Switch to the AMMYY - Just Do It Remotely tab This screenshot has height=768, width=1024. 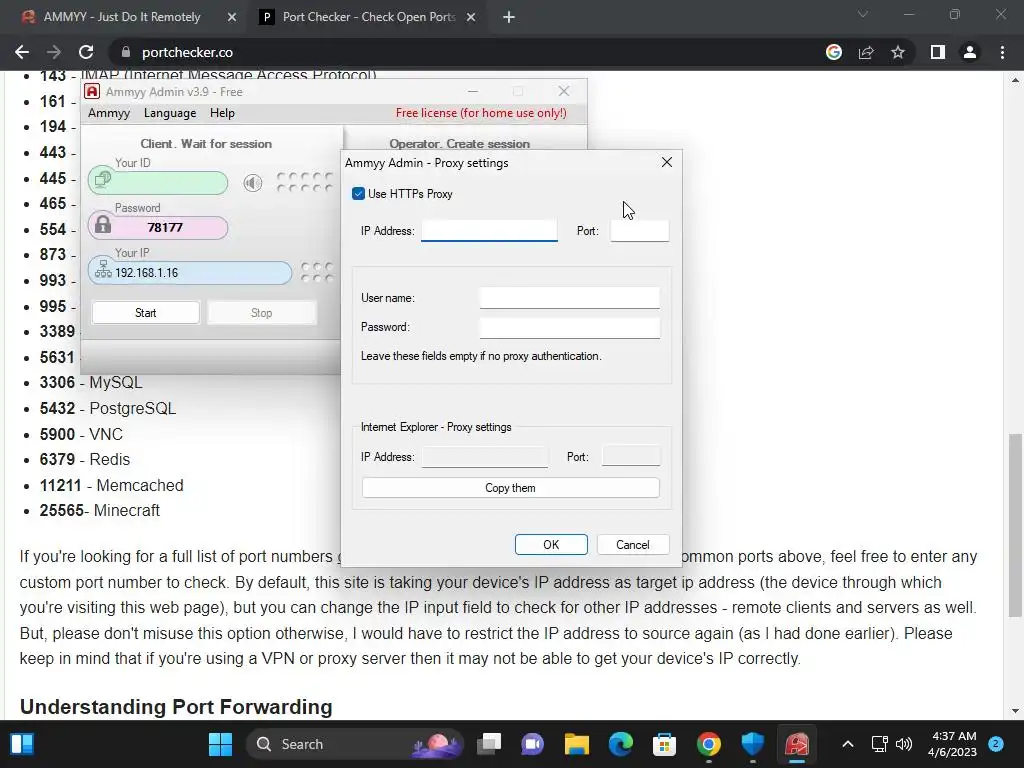coord(121,17)
